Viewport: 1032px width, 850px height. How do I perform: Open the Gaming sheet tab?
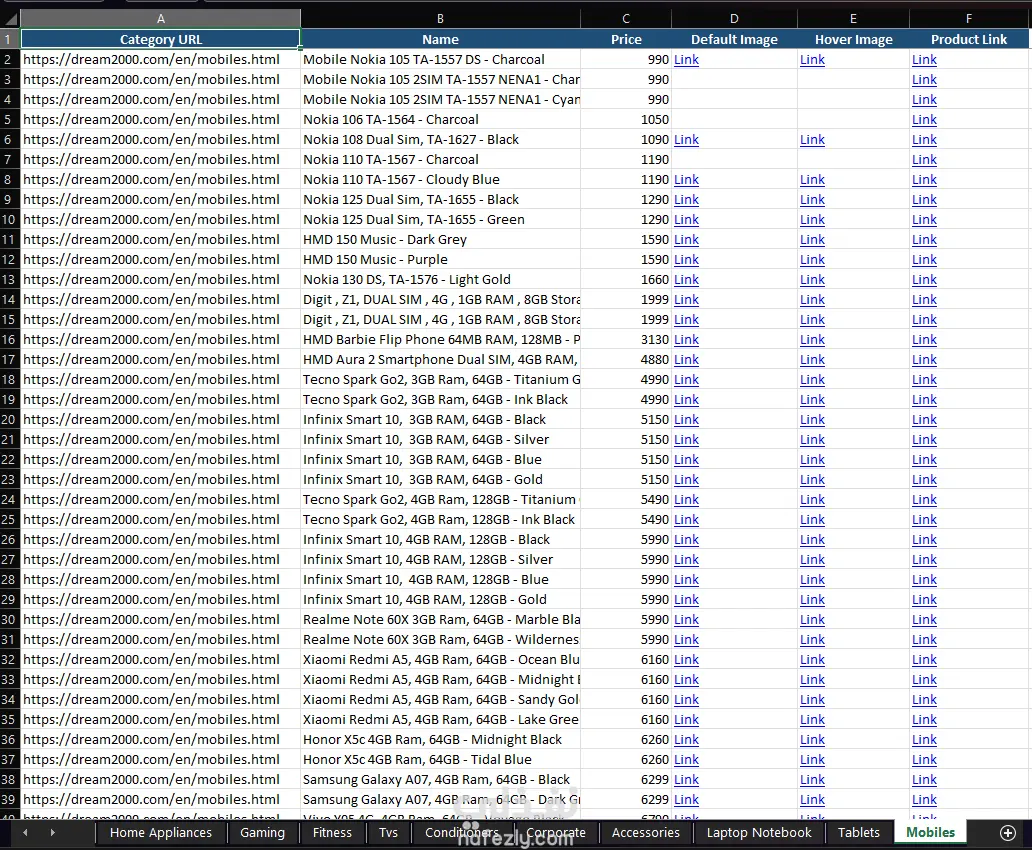click(x=262, y=832)
